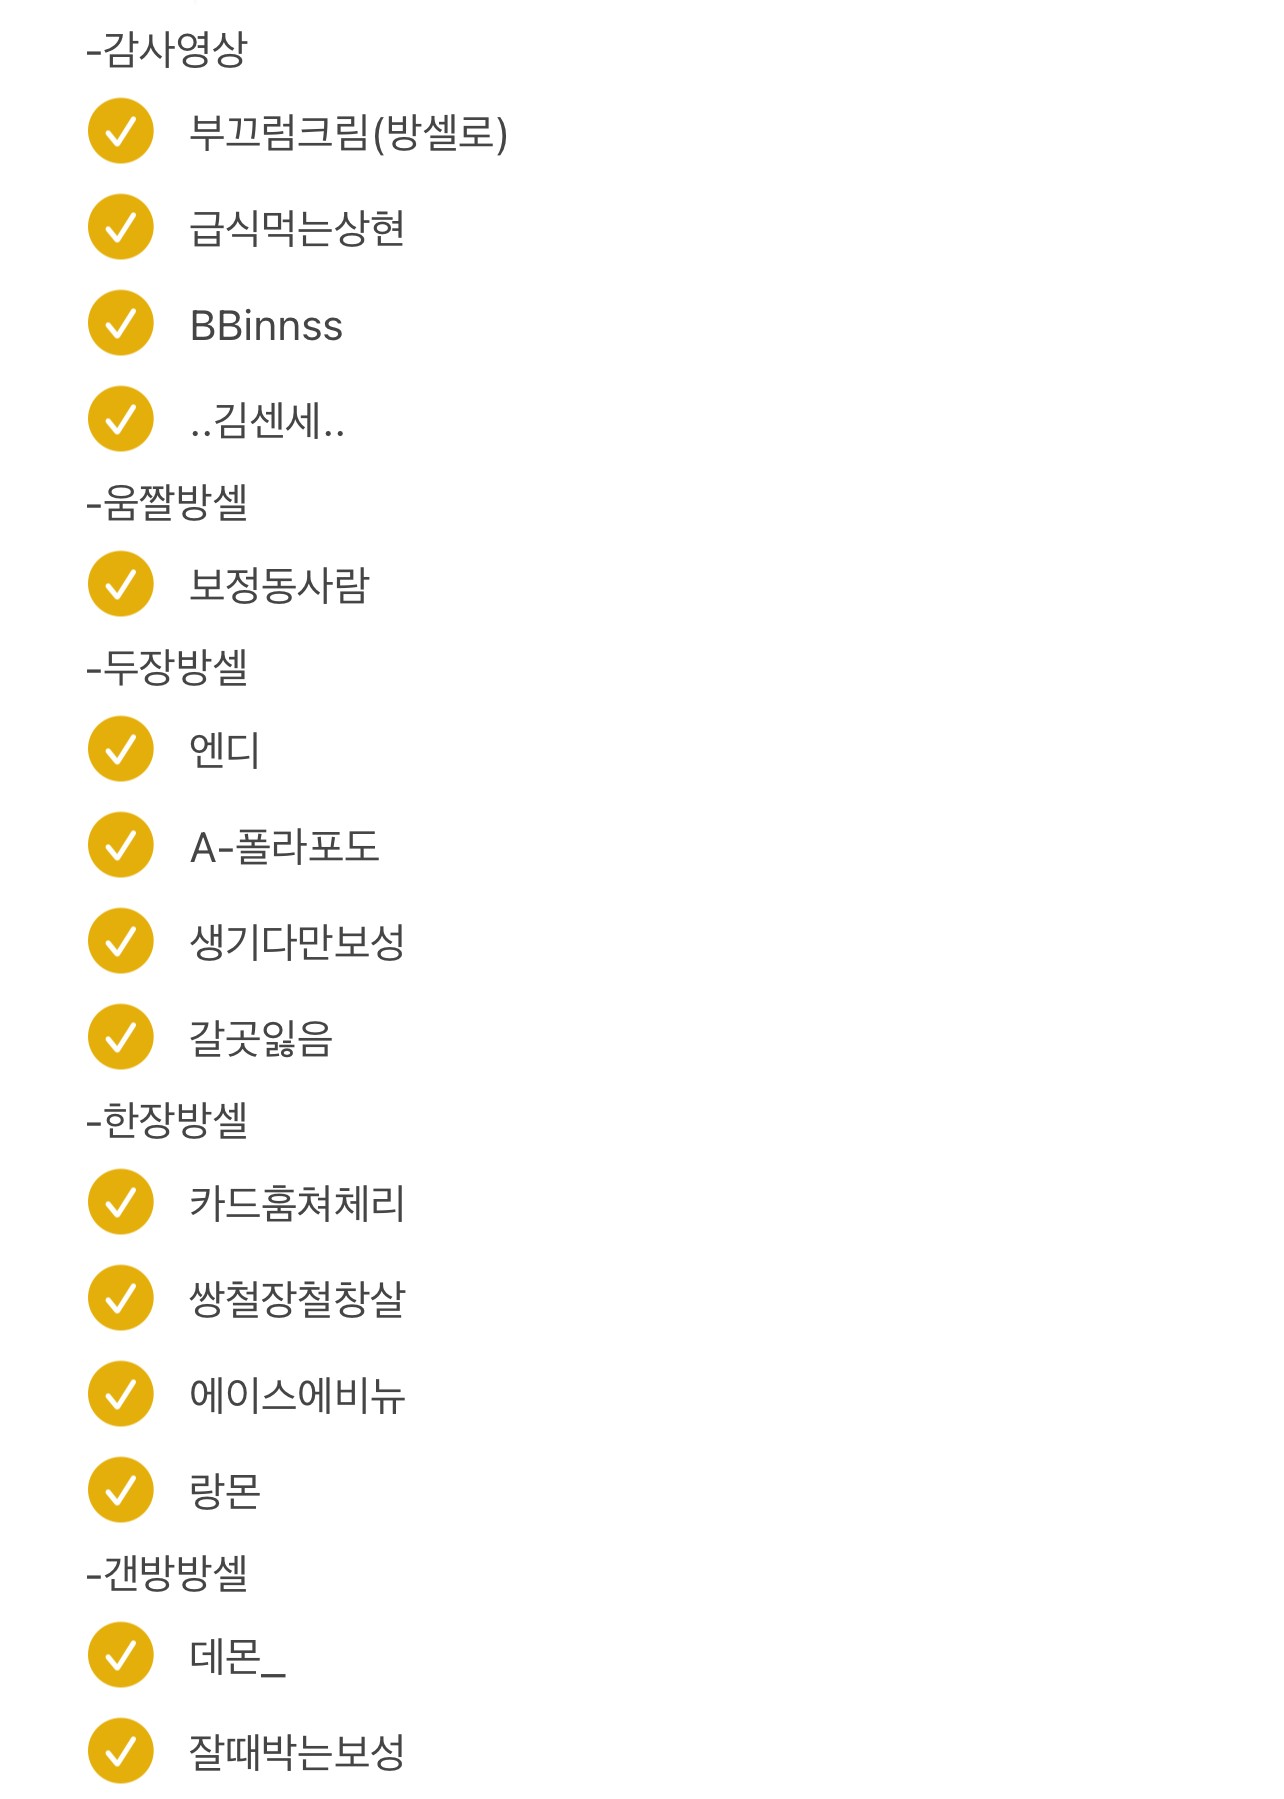1284x1799 pixels.
Task: Toggle the checkmark for 갈곳잃음
Action: [x=120, y=1037]
